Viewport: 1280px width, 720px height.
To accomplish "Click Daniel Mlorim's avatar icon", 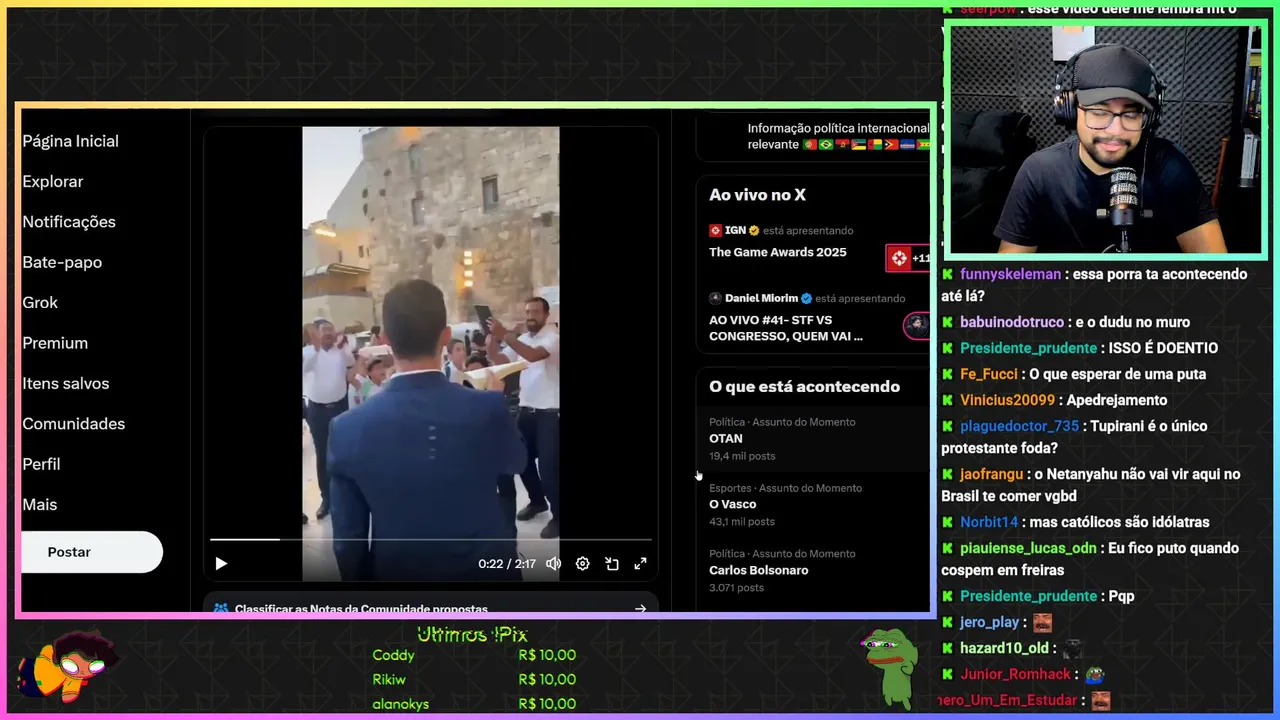I will 715,298.
